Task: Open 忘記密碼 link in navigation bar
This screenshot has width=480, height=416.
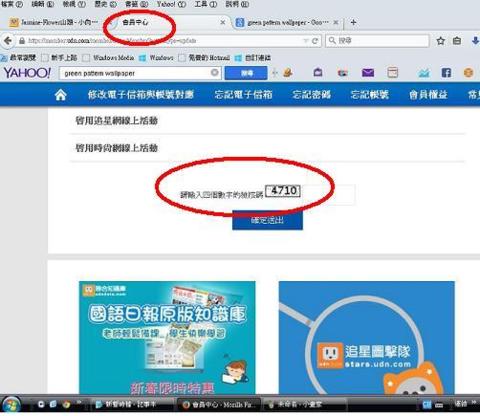Action: (x=311, y=95)
